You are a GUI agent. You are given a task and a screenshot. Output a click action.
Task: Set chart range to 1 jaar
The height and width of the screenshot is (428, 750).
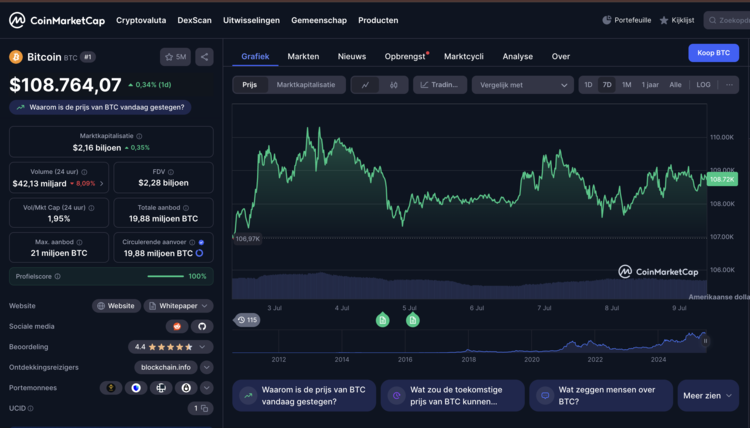tap(650, 85)
